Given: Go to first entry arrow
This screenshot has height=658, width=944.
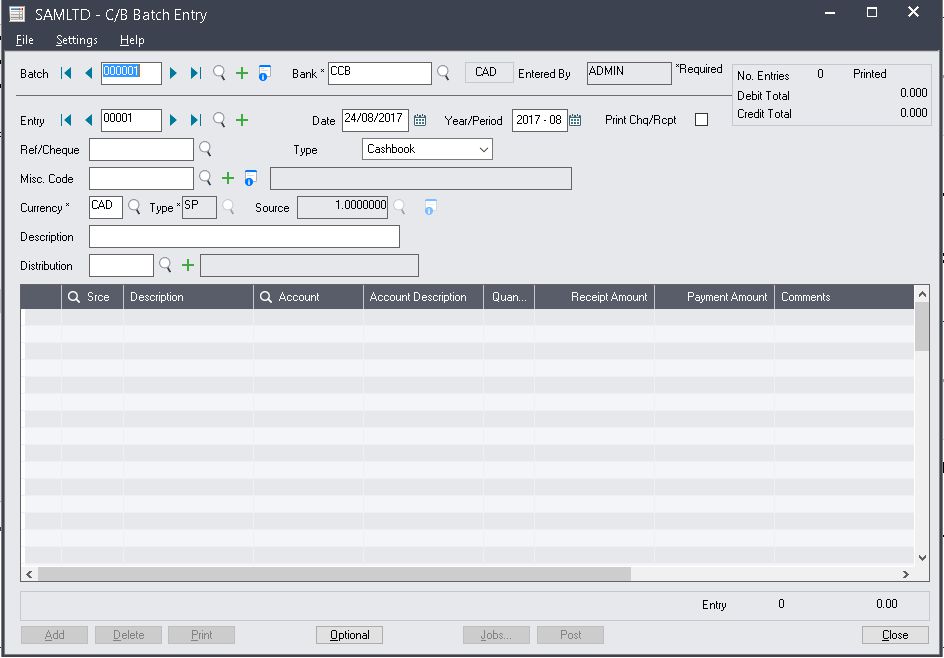Looking at the screenshot, I should coord(66,120).
